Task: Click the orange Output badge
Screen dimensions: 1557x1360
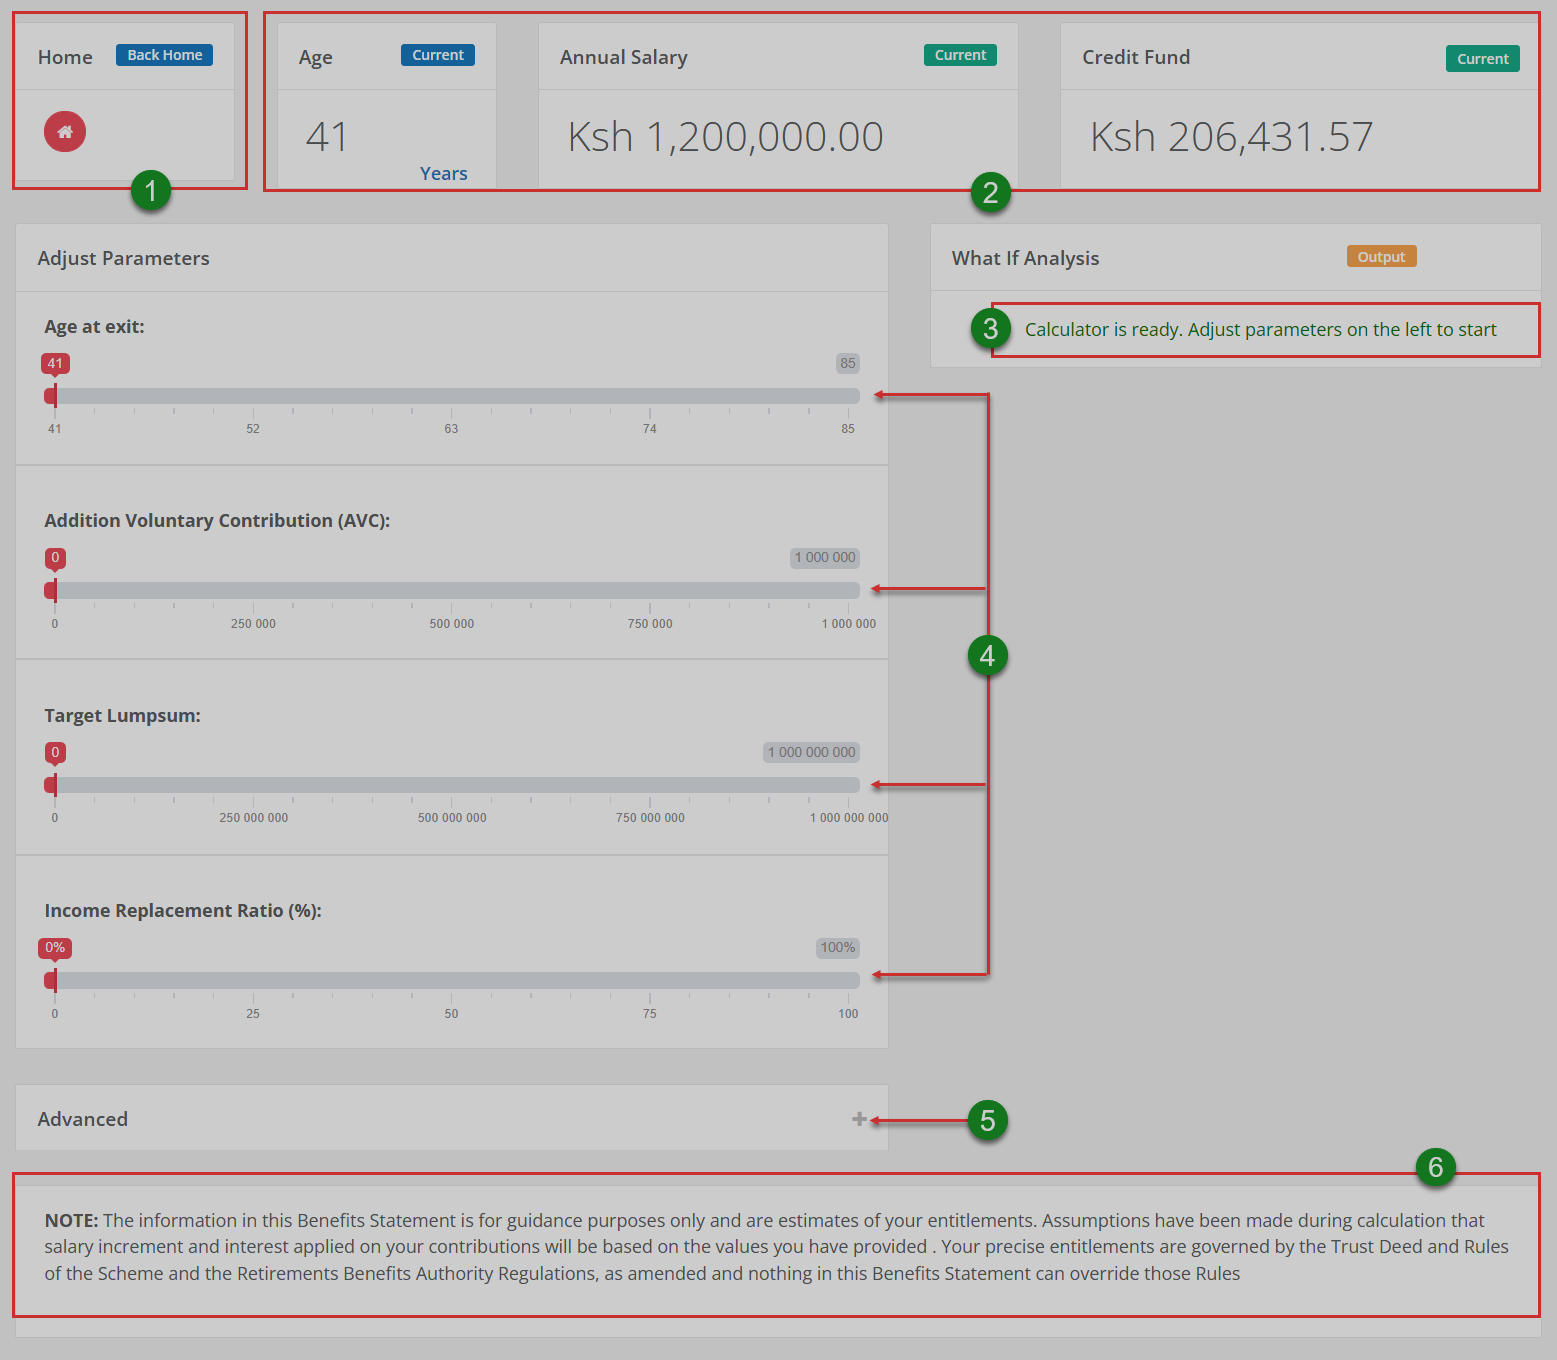Action: click(1381, 257)
